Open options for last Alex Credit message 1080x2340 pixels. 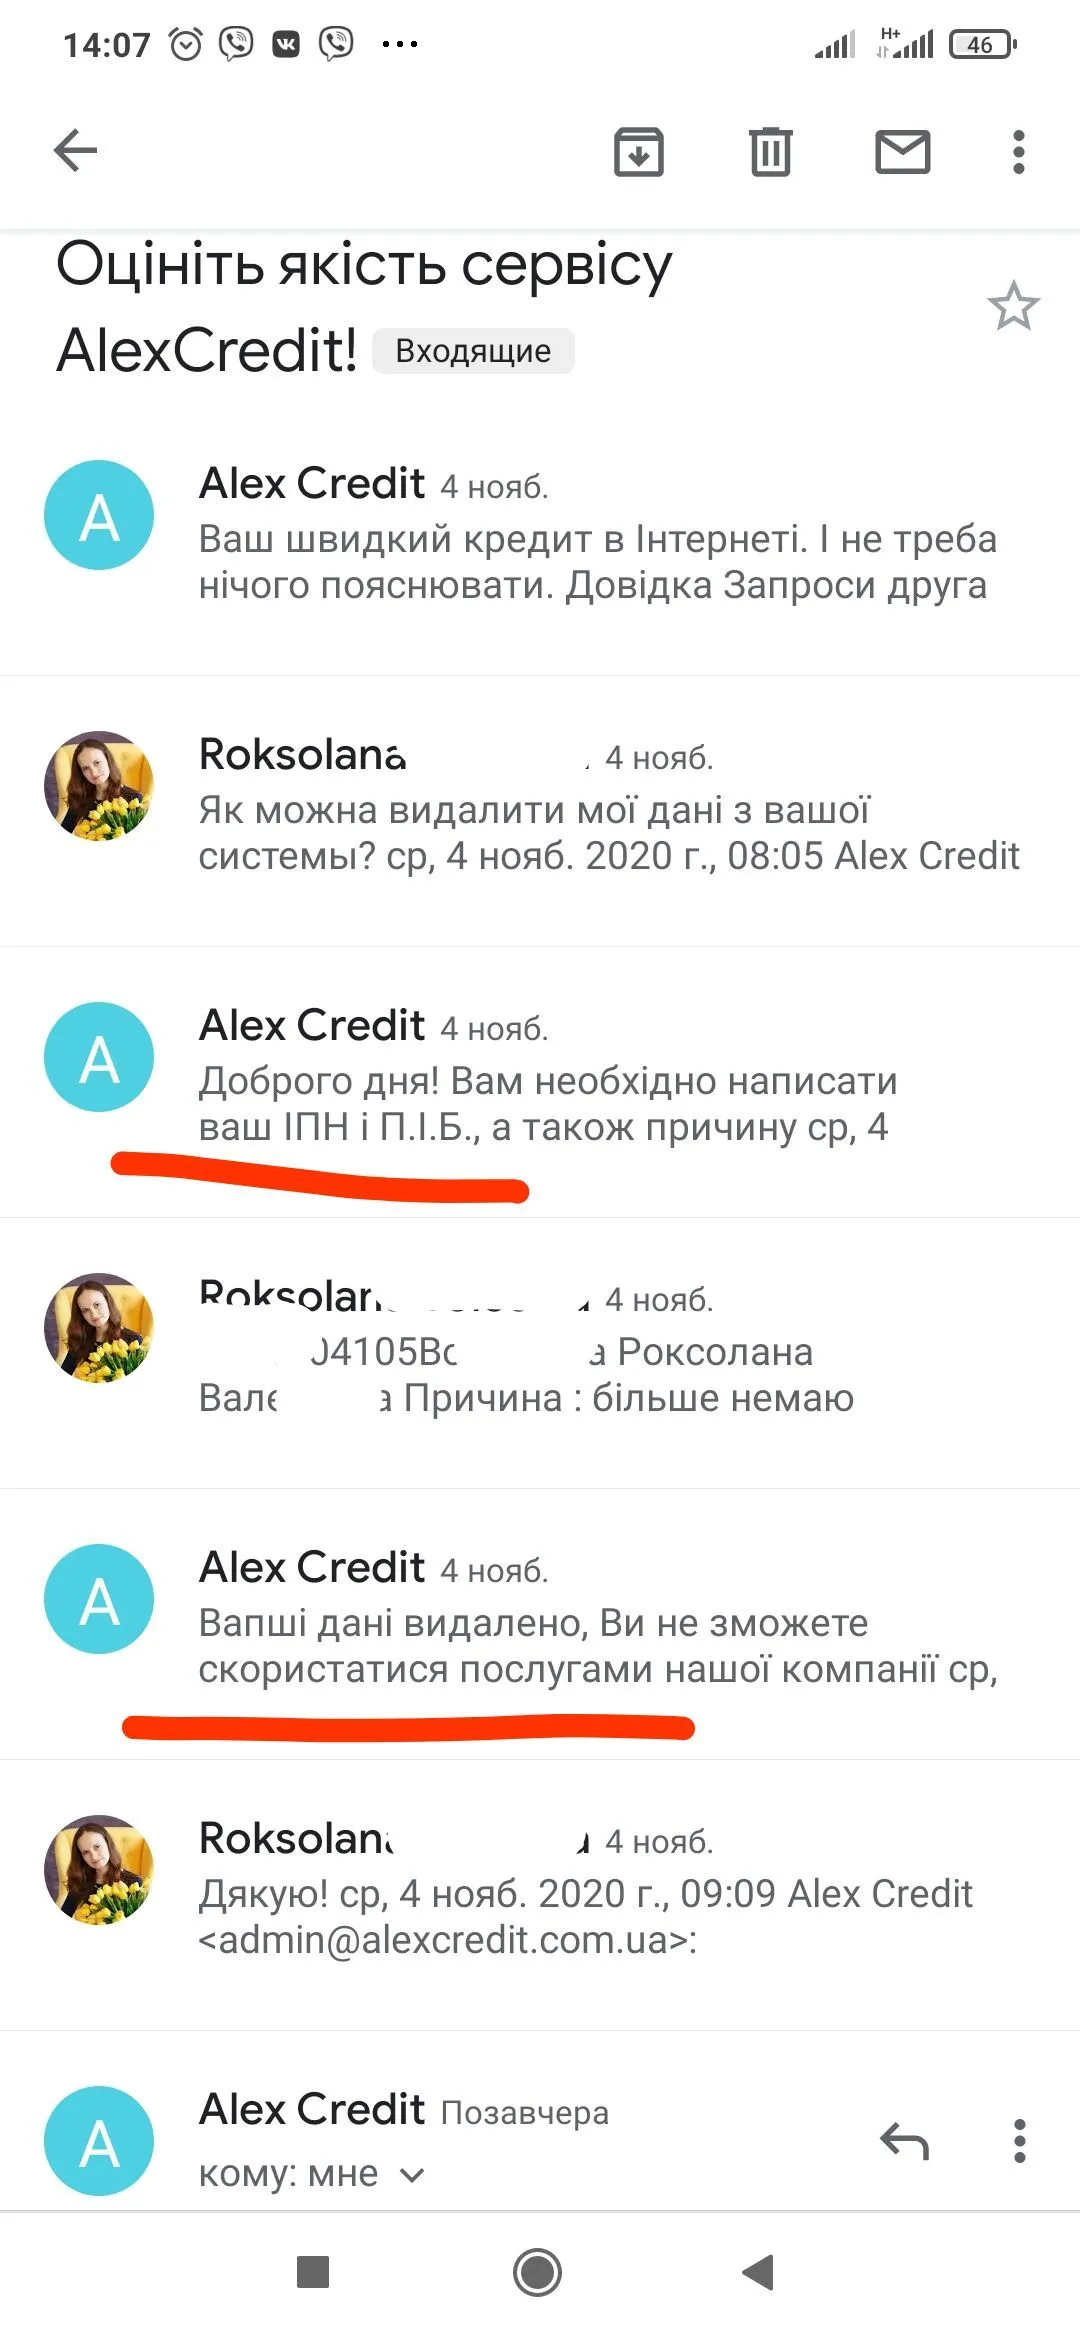[x=1019, y=2141]
